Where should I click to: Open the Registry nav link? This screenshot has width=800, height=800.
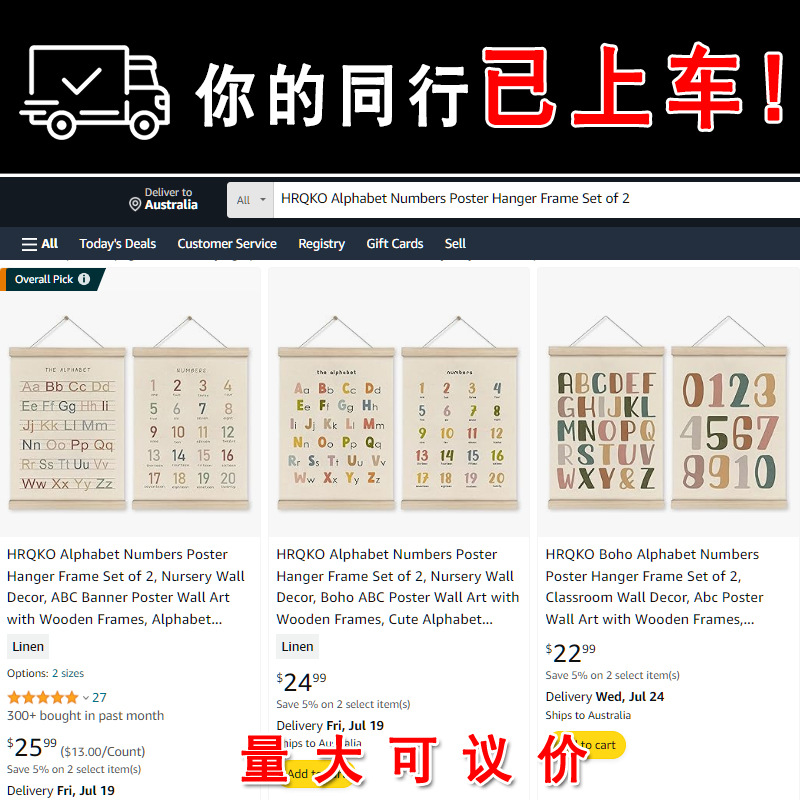[x=321, y=244]
